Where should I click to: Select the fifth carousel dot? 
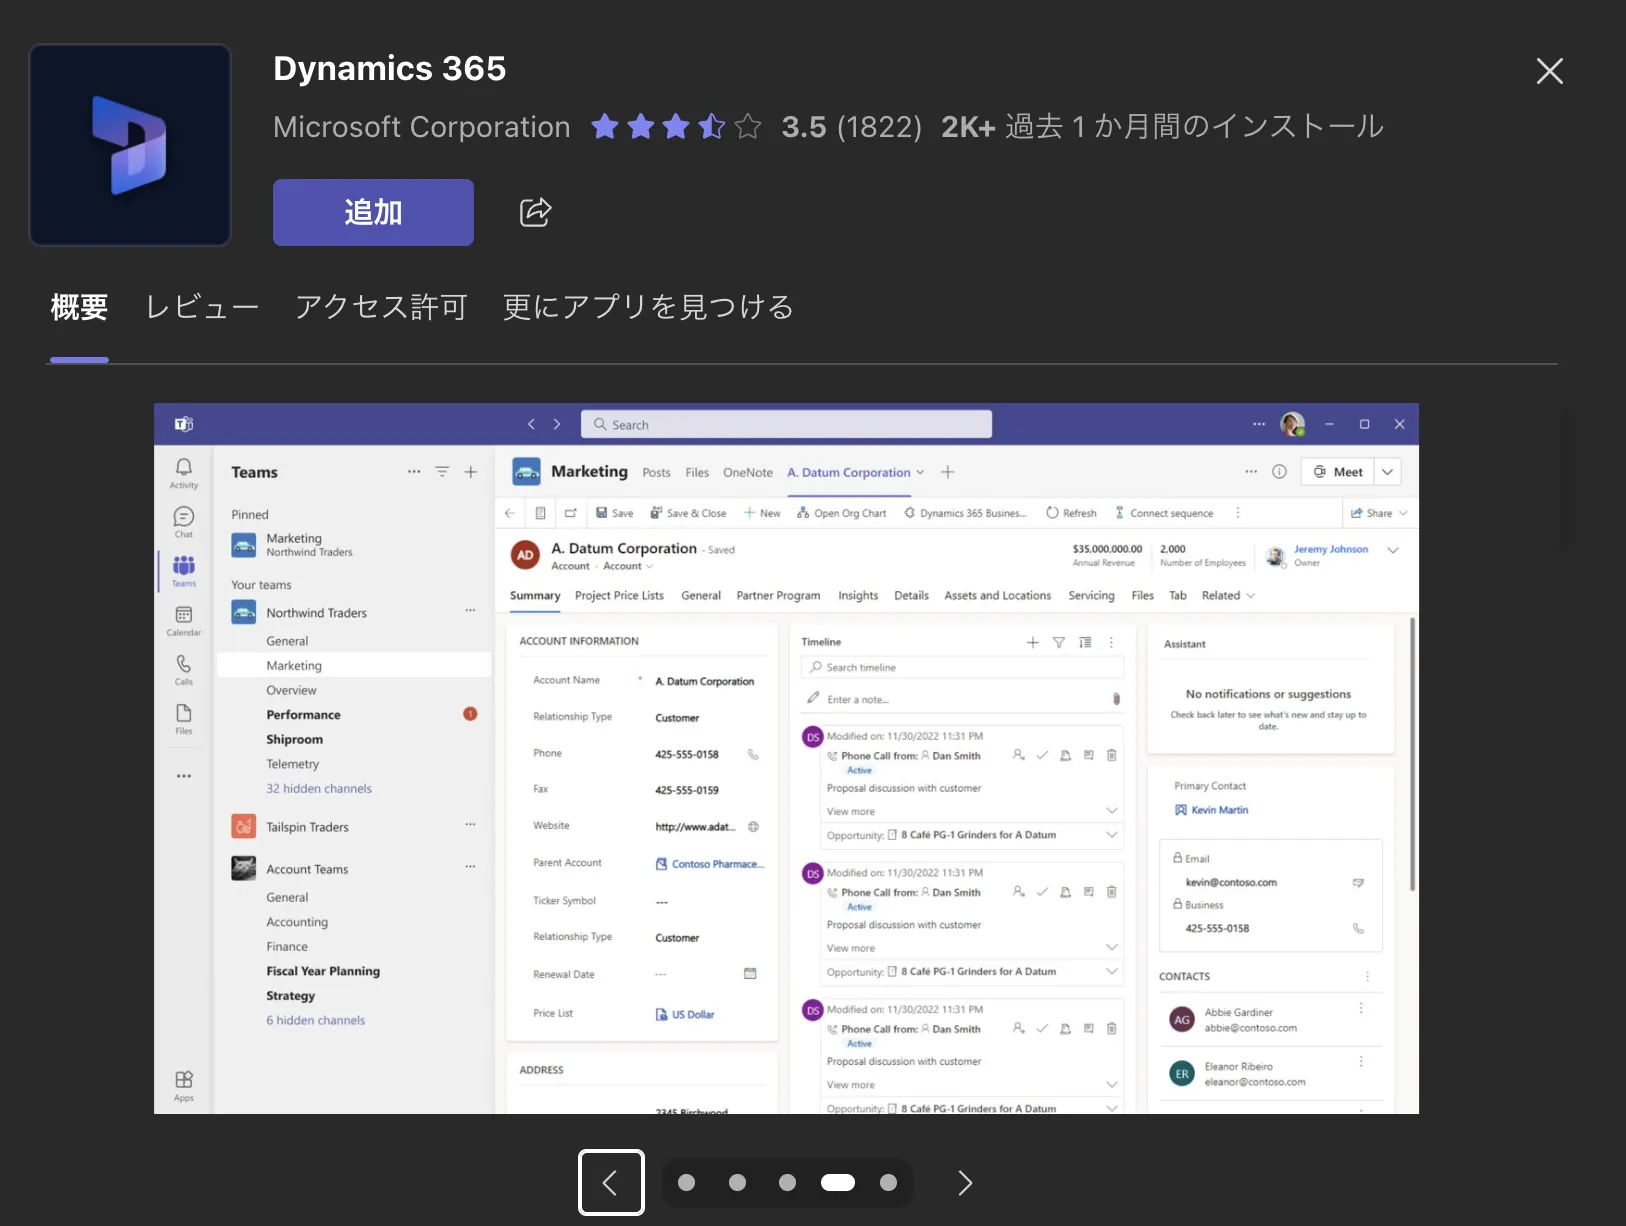pyautogui.click(x=888, y=1183)
